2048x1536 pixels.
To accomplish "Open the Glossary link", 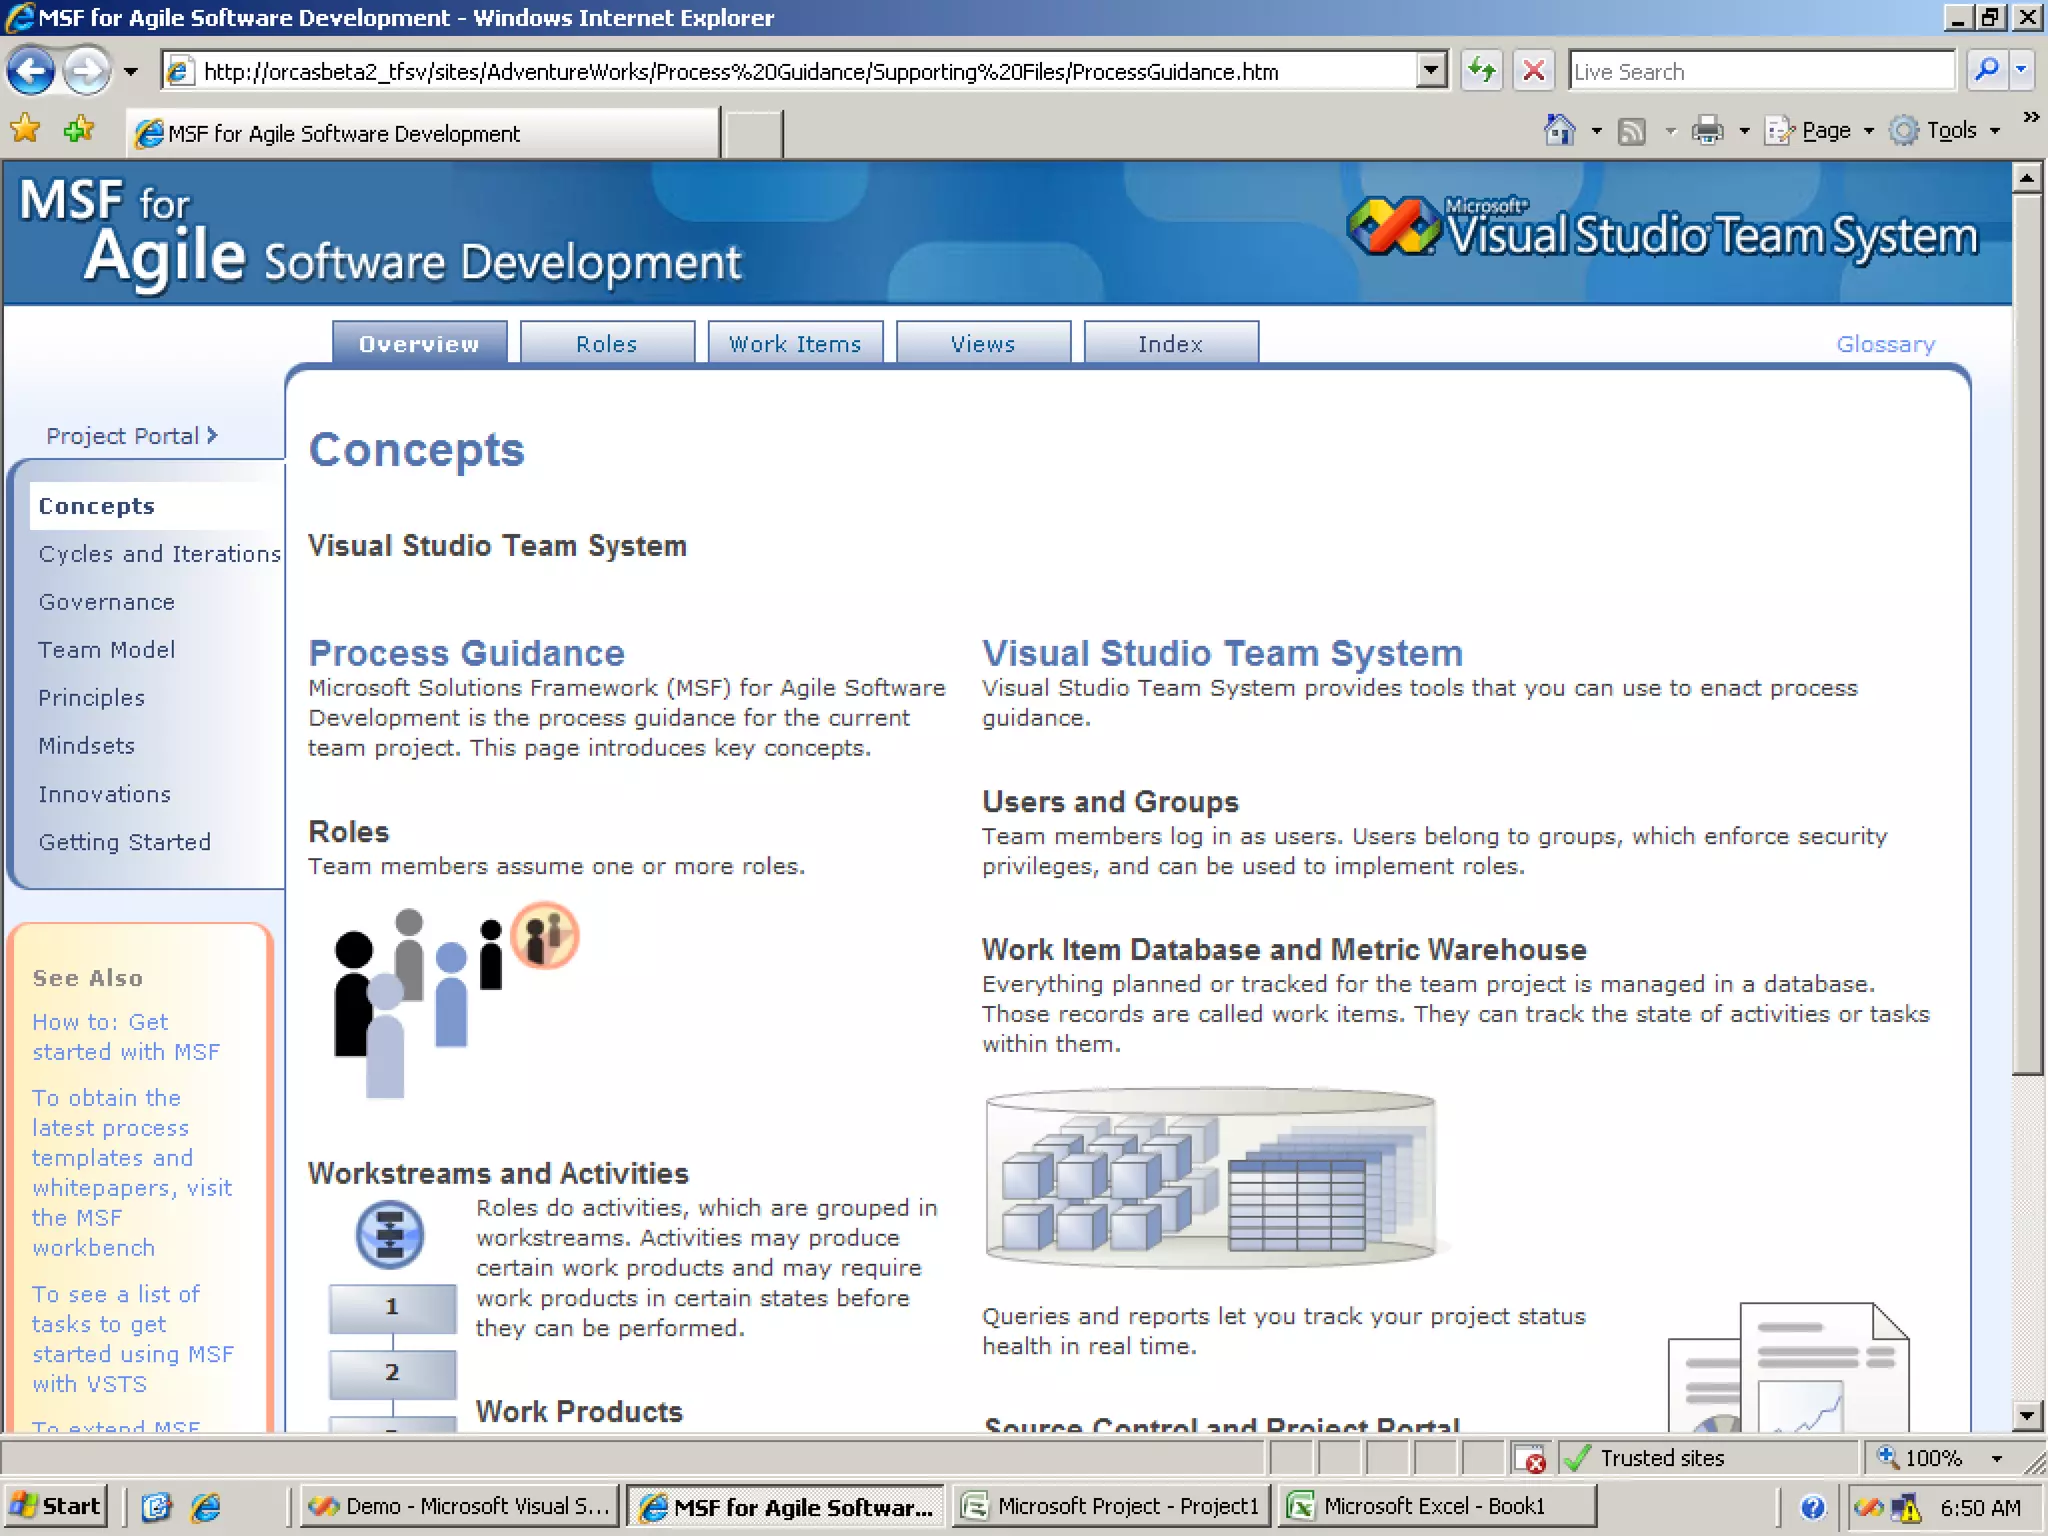I will [1885, 344].
